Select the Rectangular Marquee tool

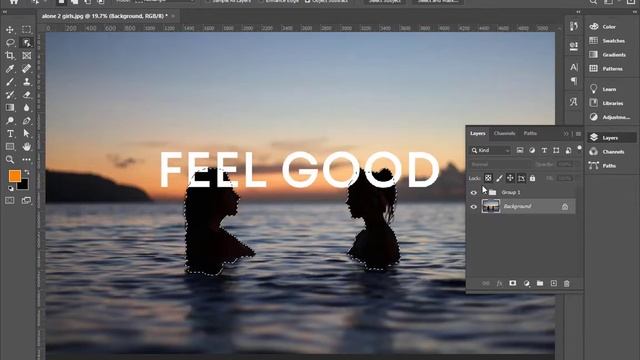(x=27, y=30)
